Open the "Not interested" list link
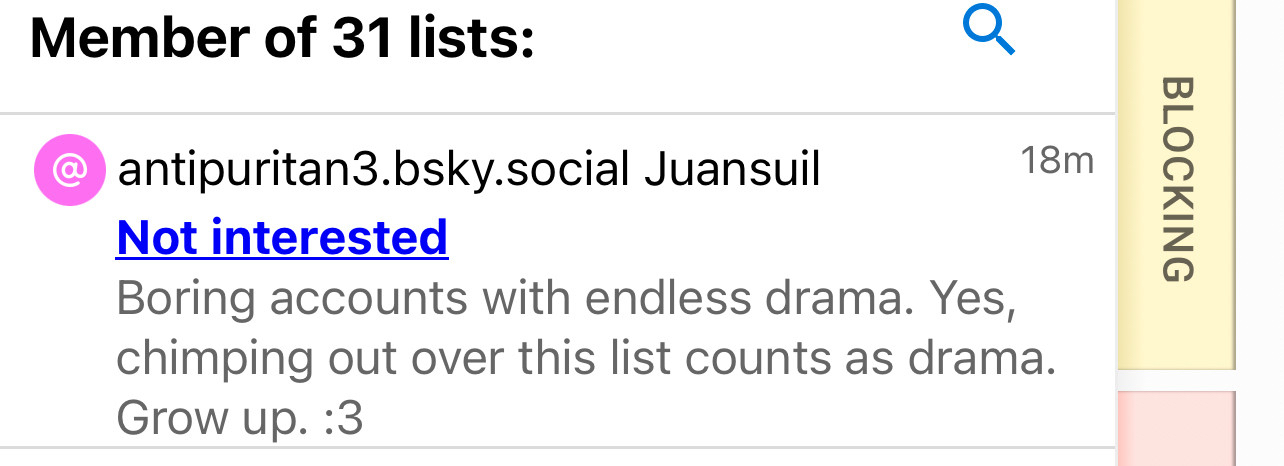 point(282,237)
